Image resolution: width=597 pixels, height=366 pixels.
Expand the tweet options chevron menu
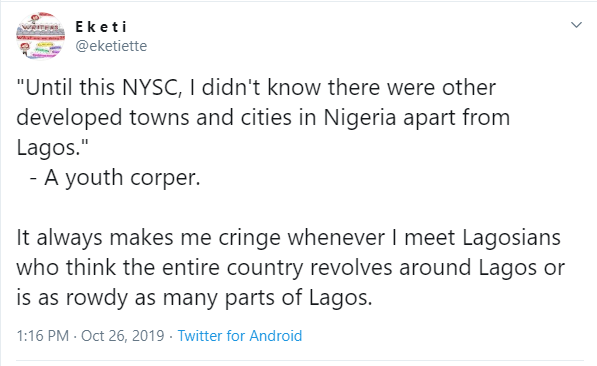click(x=576, y=25)
